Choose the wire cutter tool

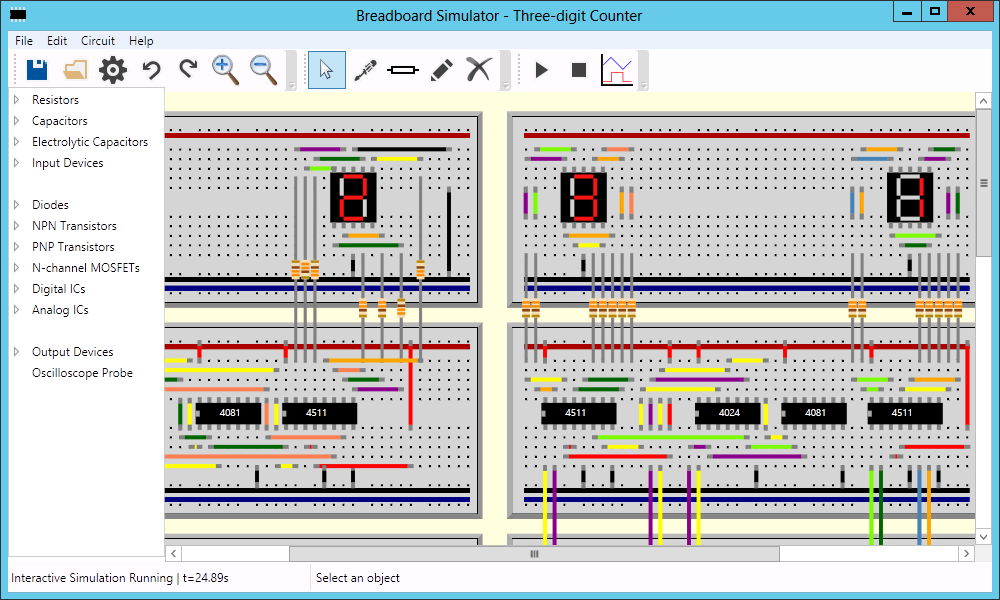(479, 69)
